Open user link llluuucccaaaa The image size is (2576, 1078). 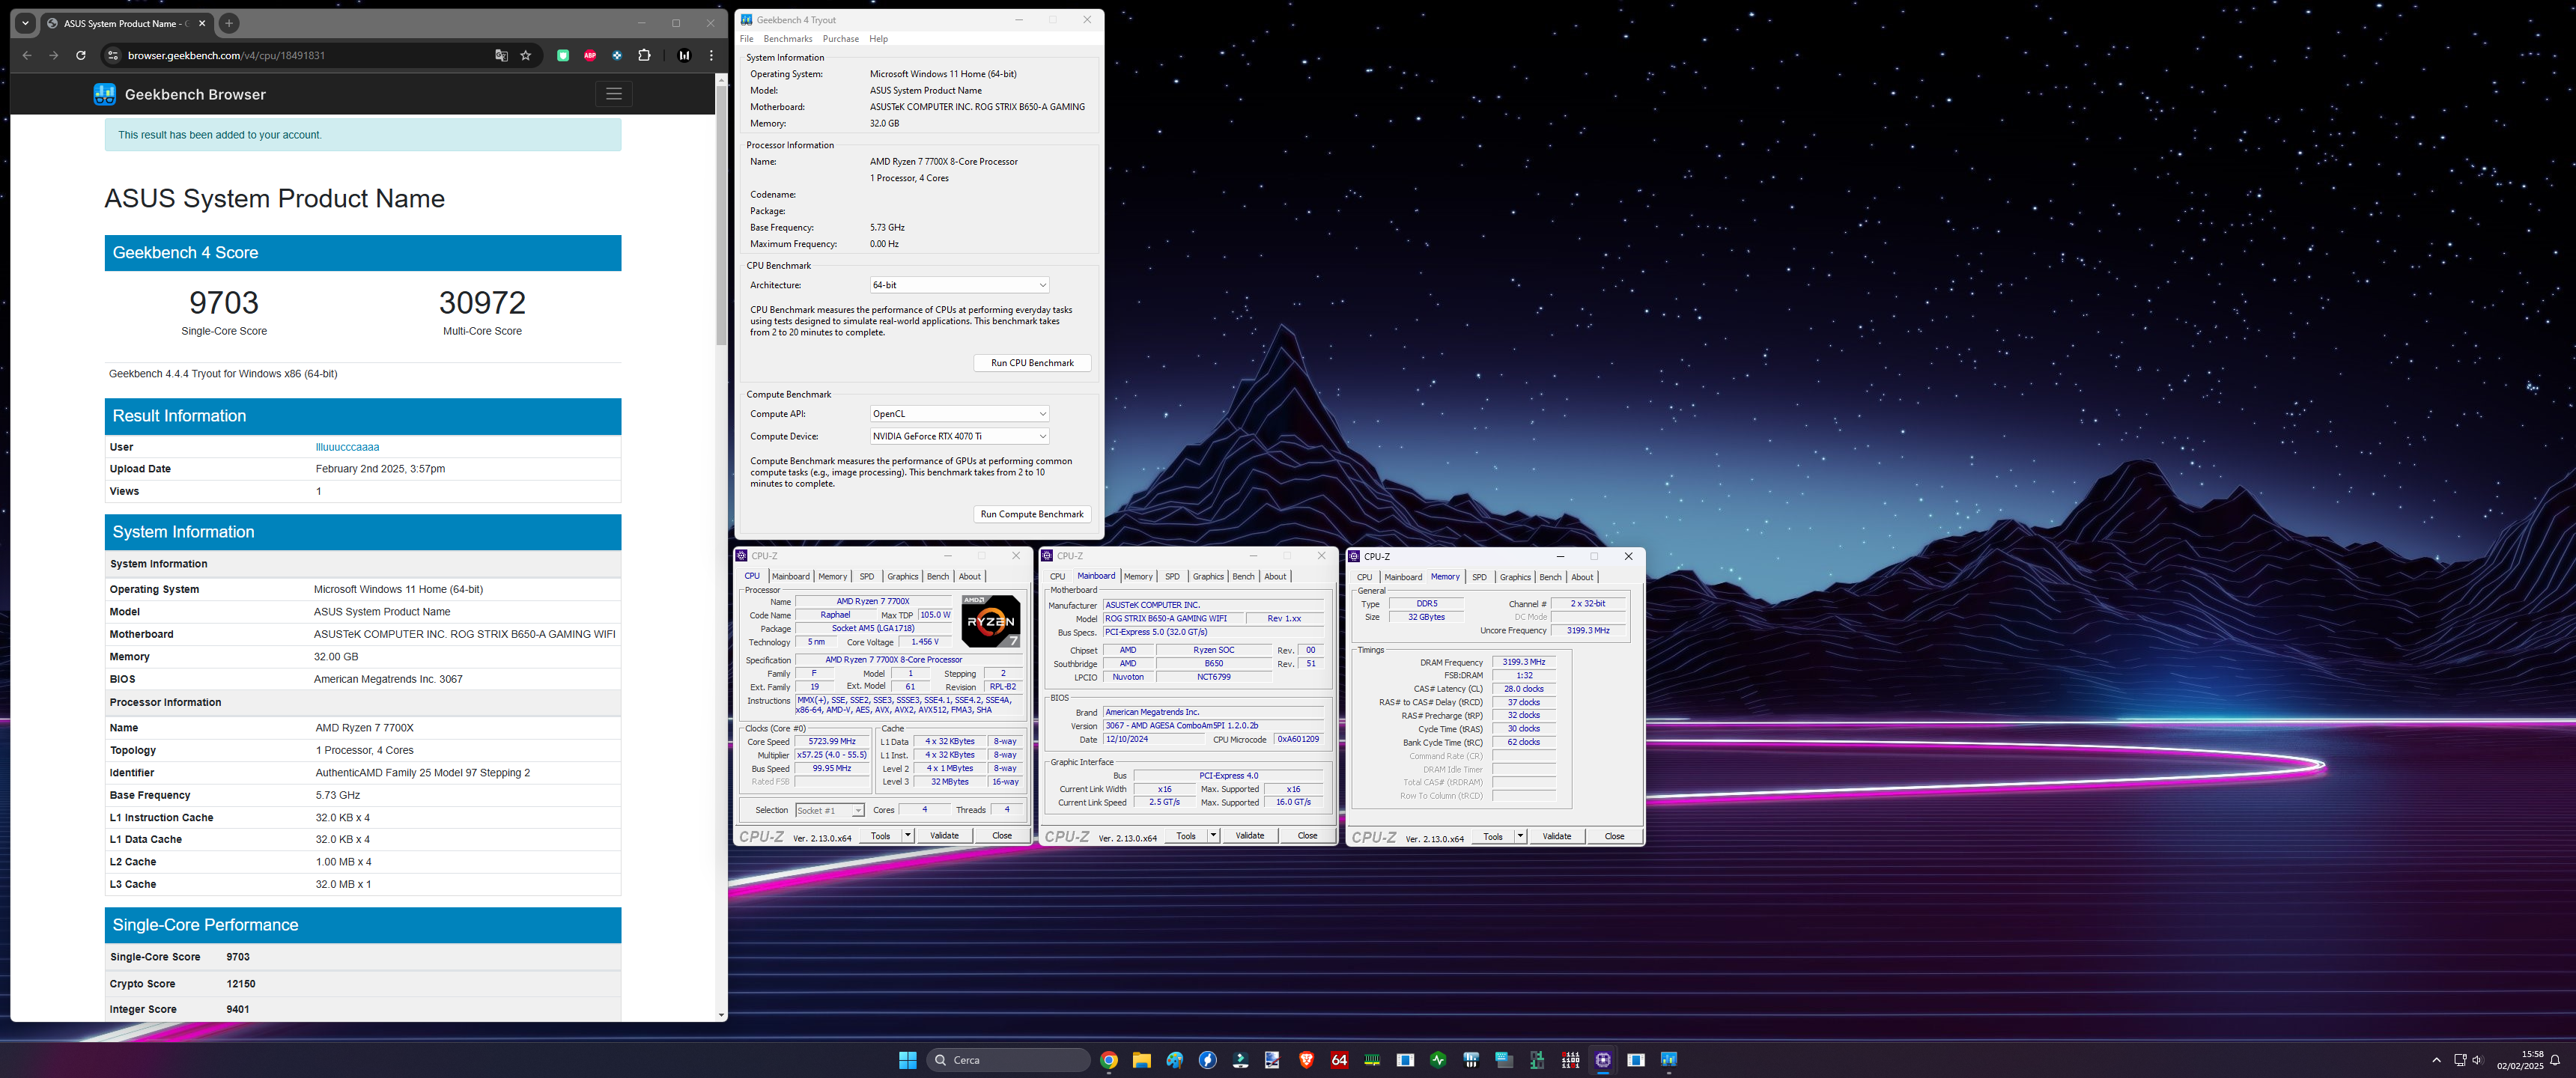(x=347, y=447)
